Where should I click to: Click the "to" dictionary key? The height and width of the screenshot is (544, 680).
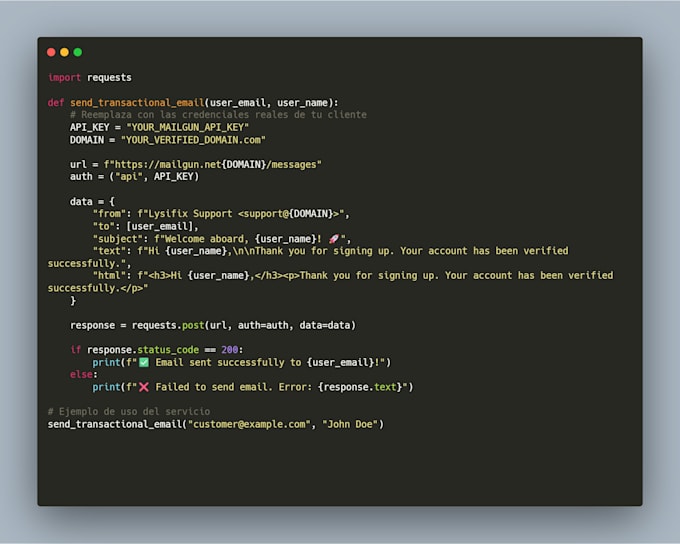[104, 226]
